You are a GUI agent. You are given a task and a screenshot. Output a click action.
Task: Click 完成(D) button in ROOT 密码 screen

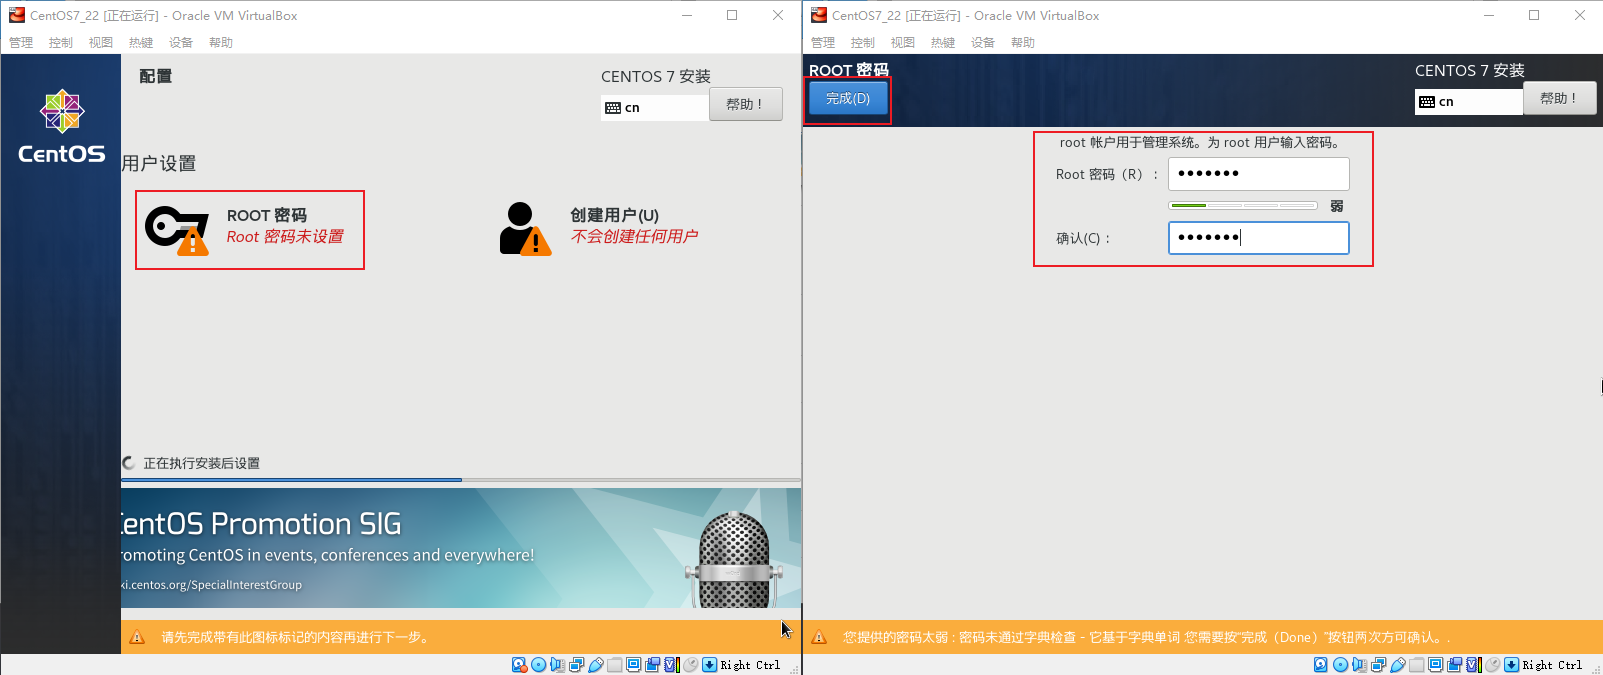(x=848, y=99)
